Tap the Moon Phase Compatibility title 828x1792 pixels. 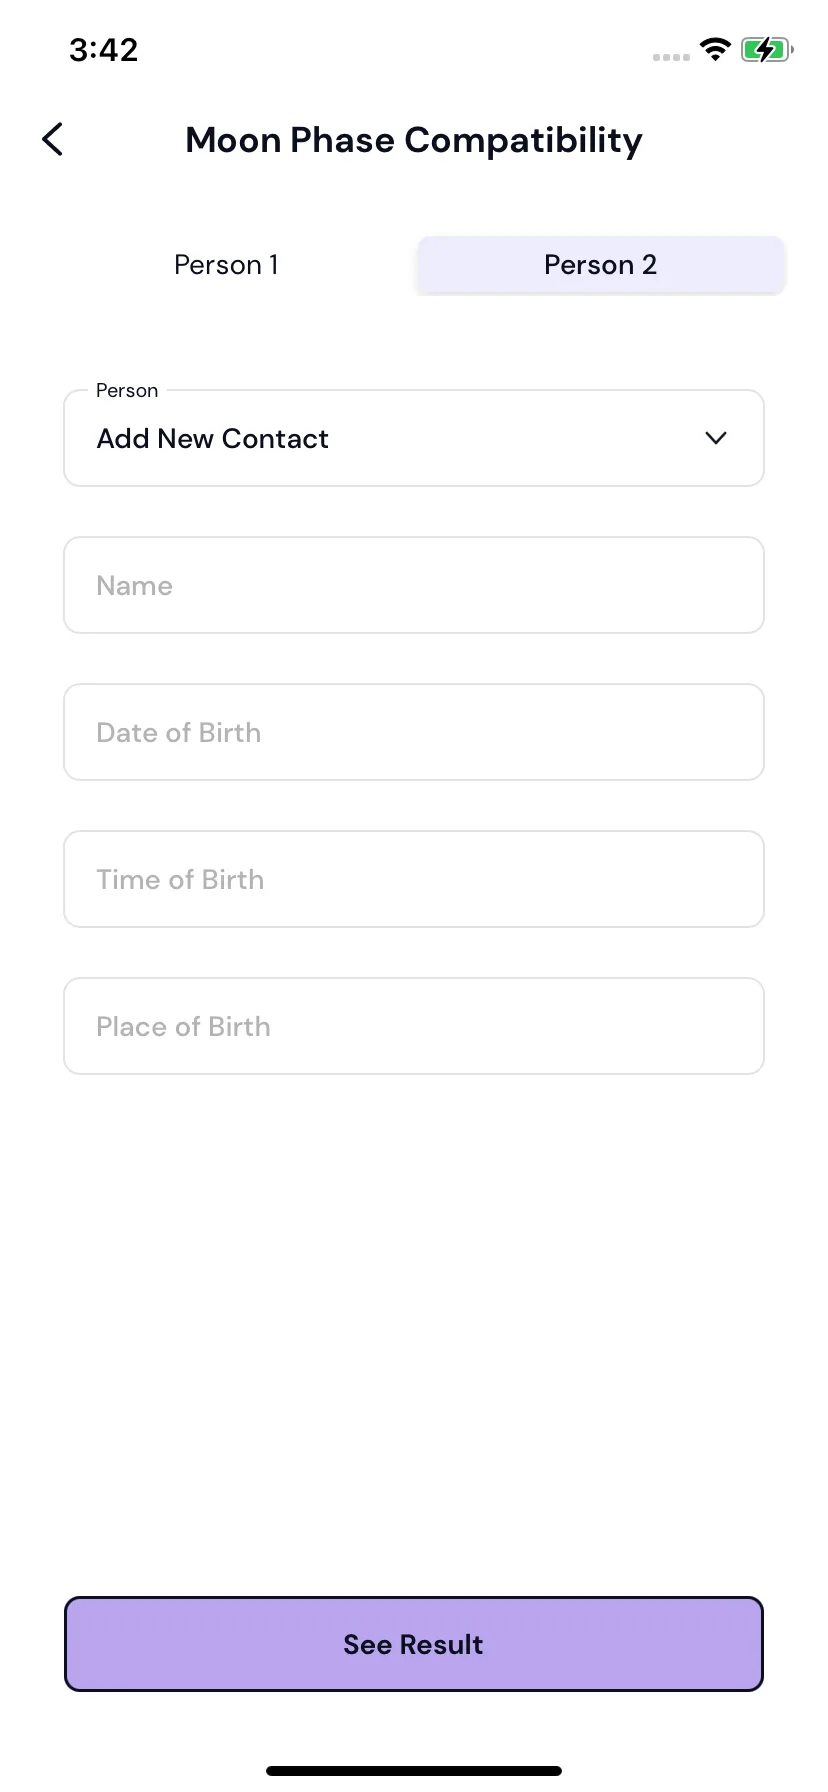point(414,140)
